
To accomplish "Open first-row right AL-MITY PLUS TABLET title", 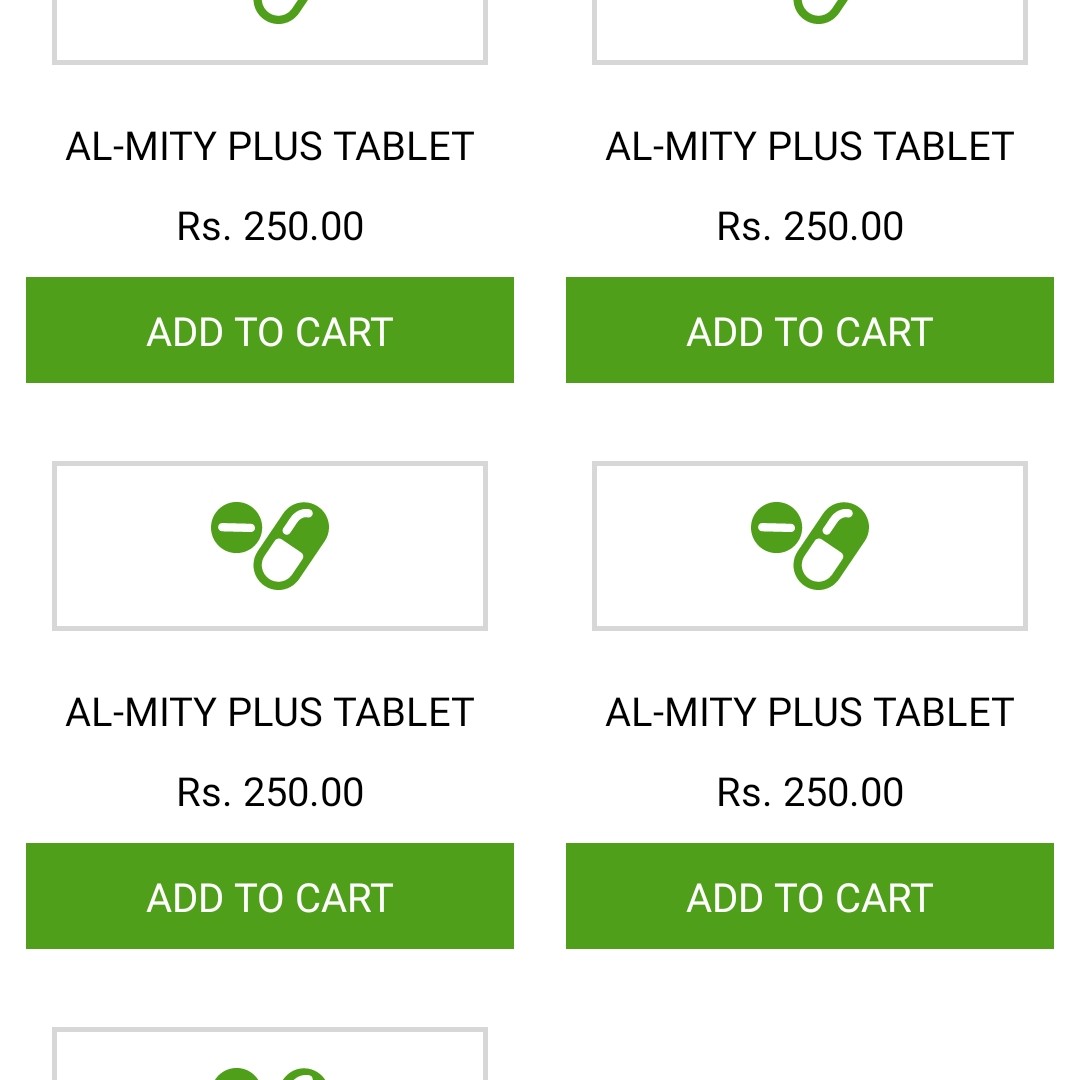I will [x=810, y=147].
